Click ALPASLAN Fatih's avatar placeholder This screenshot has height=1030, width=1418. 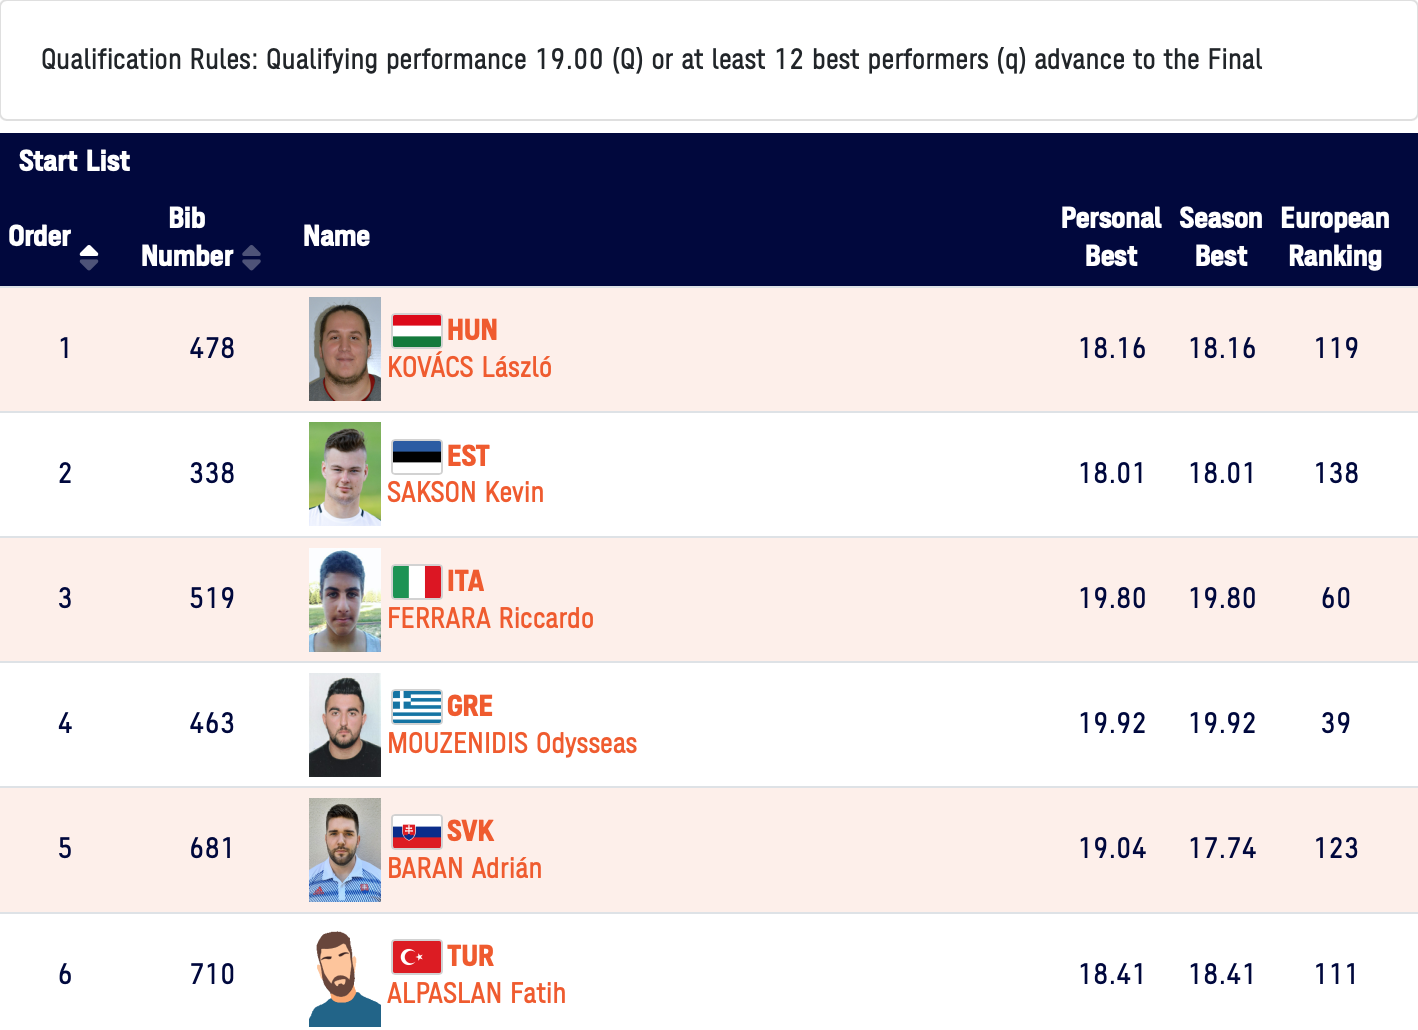(345, 978)
